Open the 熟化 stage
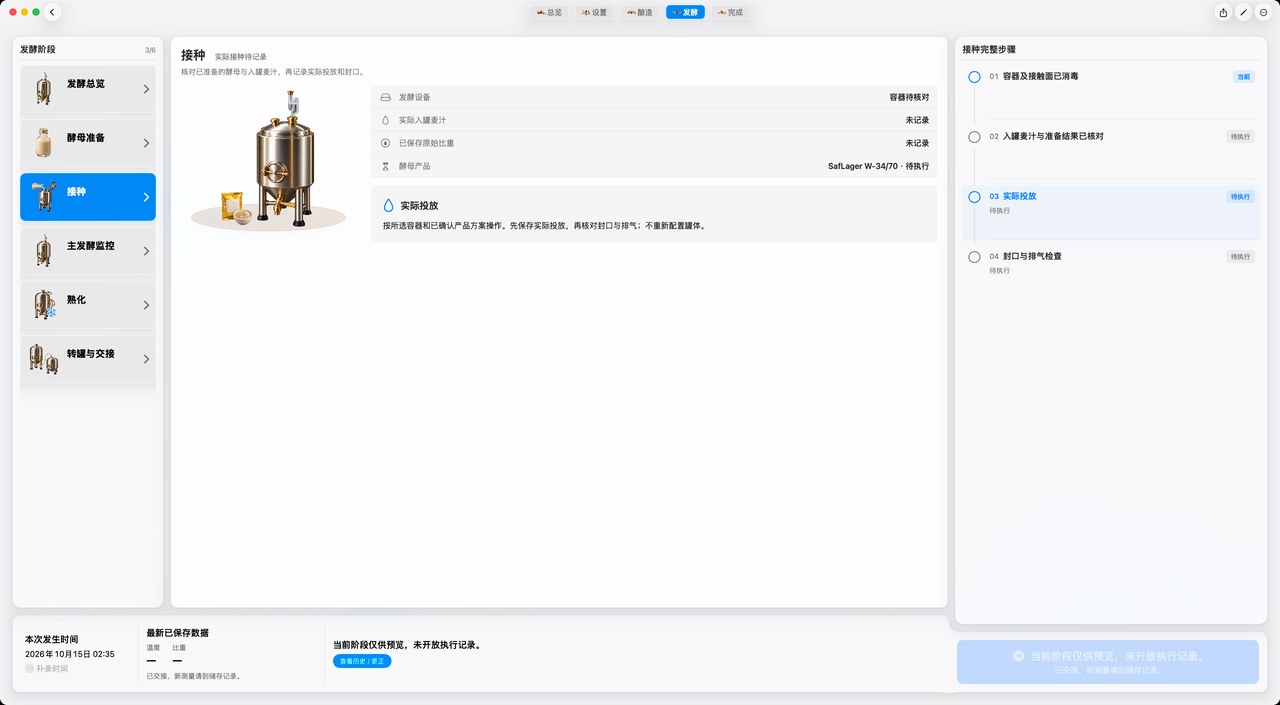 point(88,304)
